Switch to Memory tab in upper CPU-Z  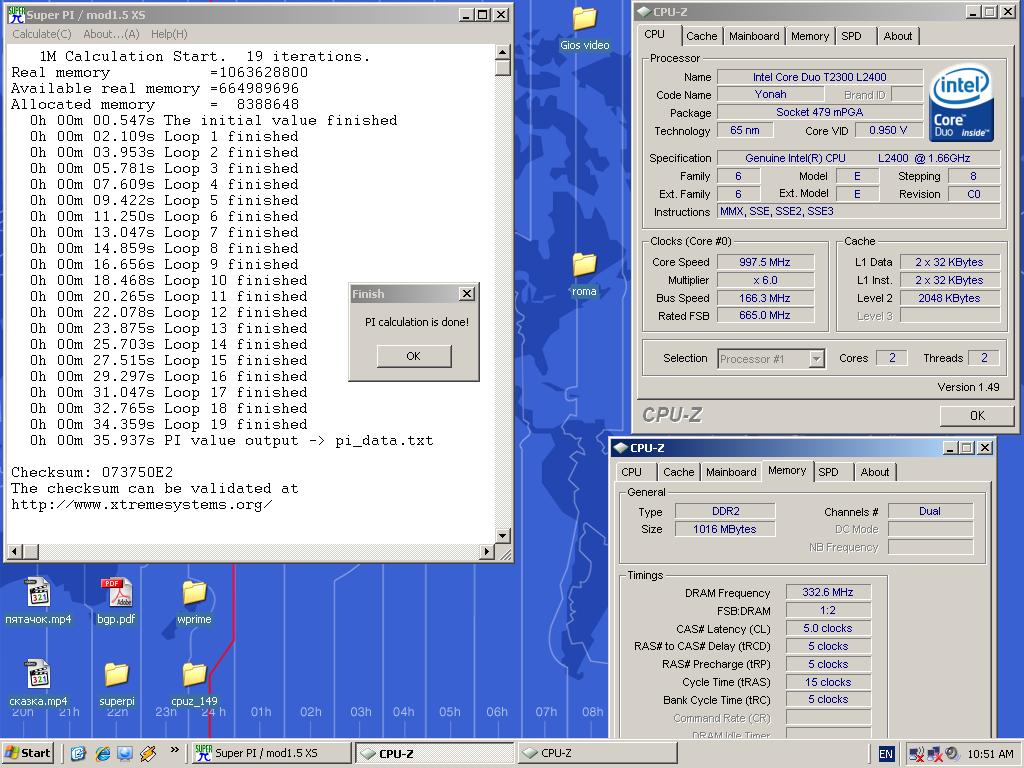click(x=810, y=36)
